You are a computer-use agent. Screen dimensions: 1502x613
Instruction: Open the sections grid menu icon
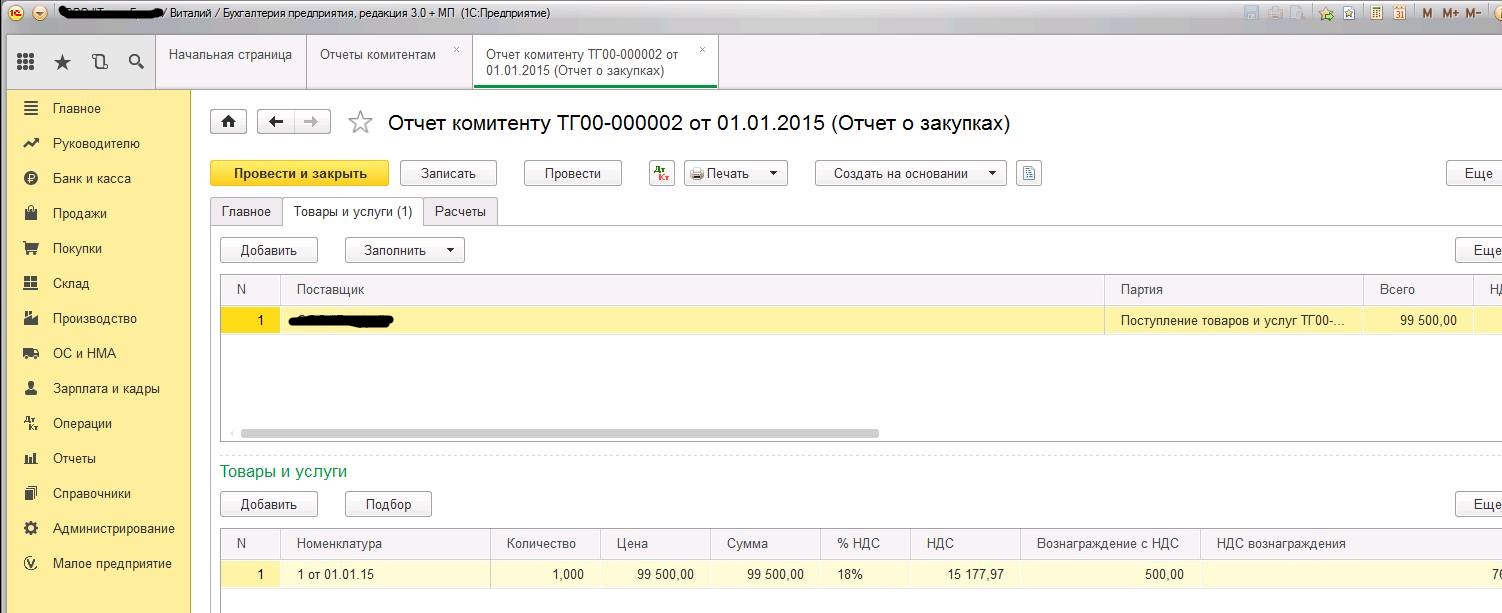pos(26,62)
